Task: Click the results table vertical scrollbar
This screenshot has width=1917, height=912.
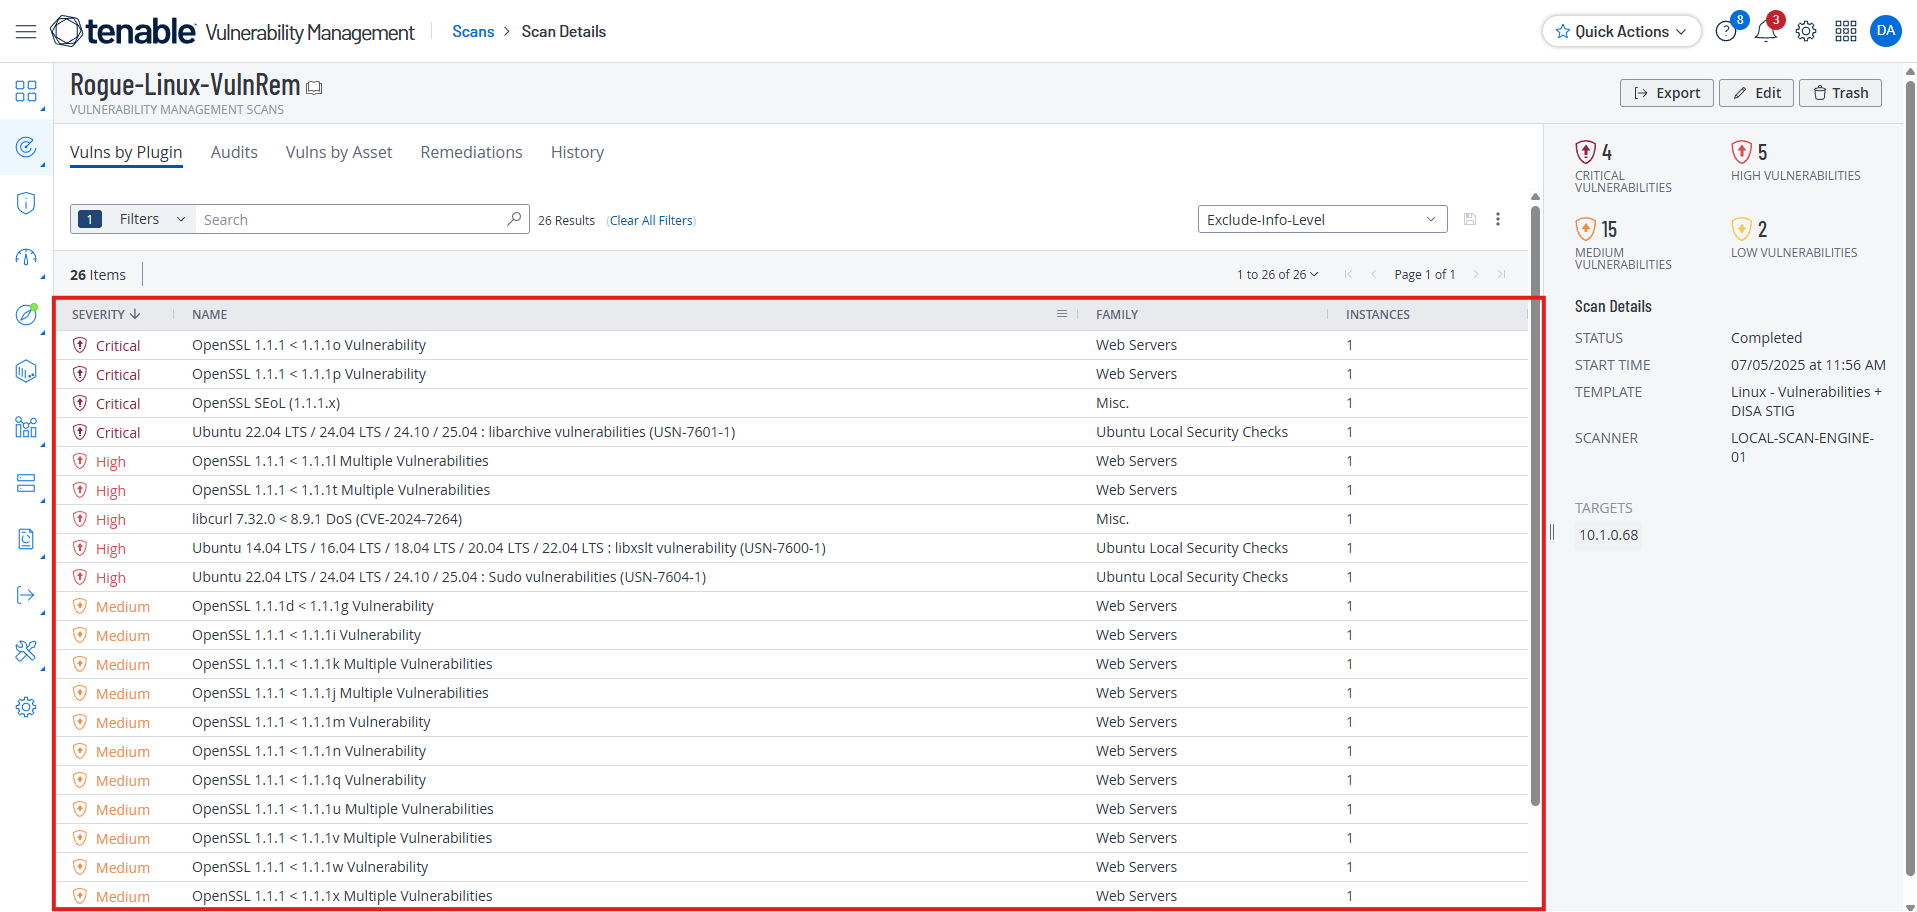Action: [1535, 505]
